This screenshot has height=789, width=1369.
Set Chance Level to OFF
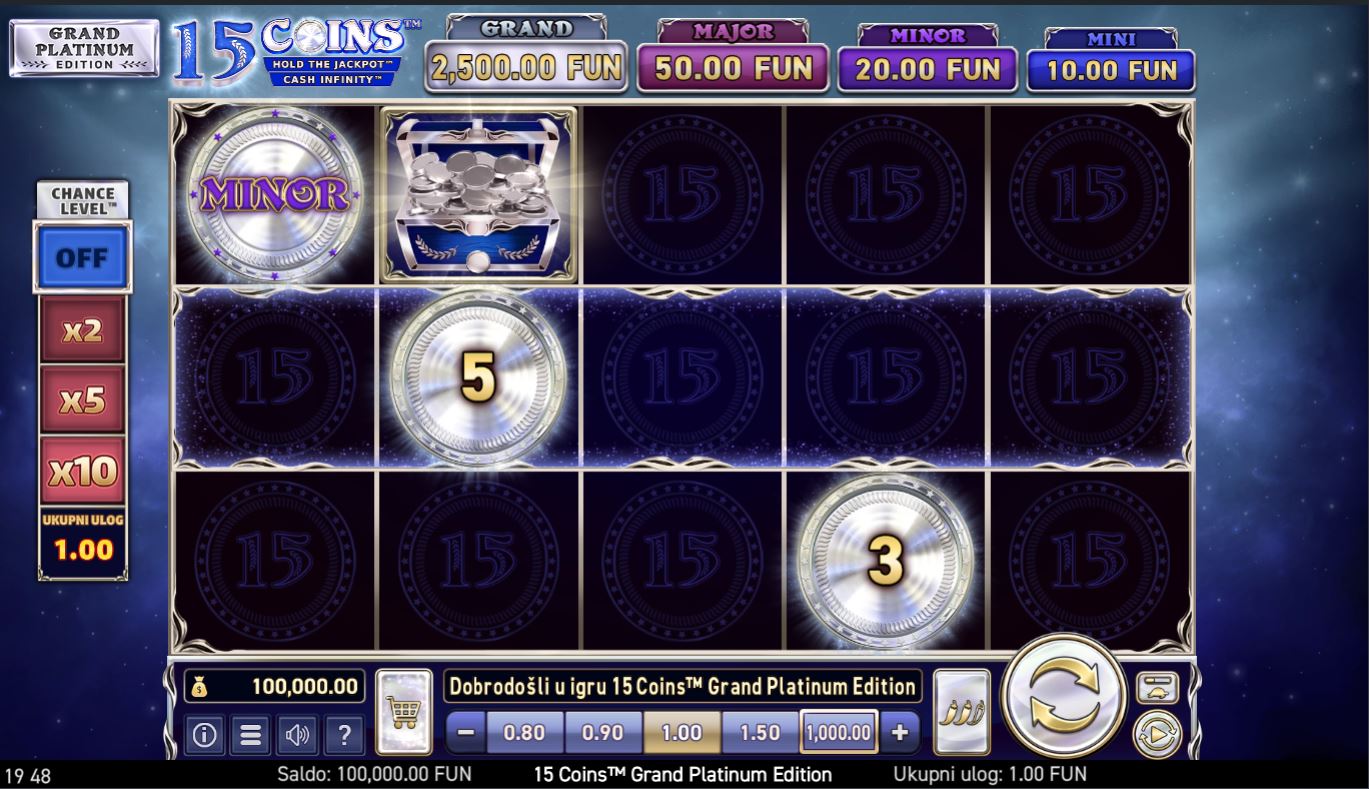point(82,258)
